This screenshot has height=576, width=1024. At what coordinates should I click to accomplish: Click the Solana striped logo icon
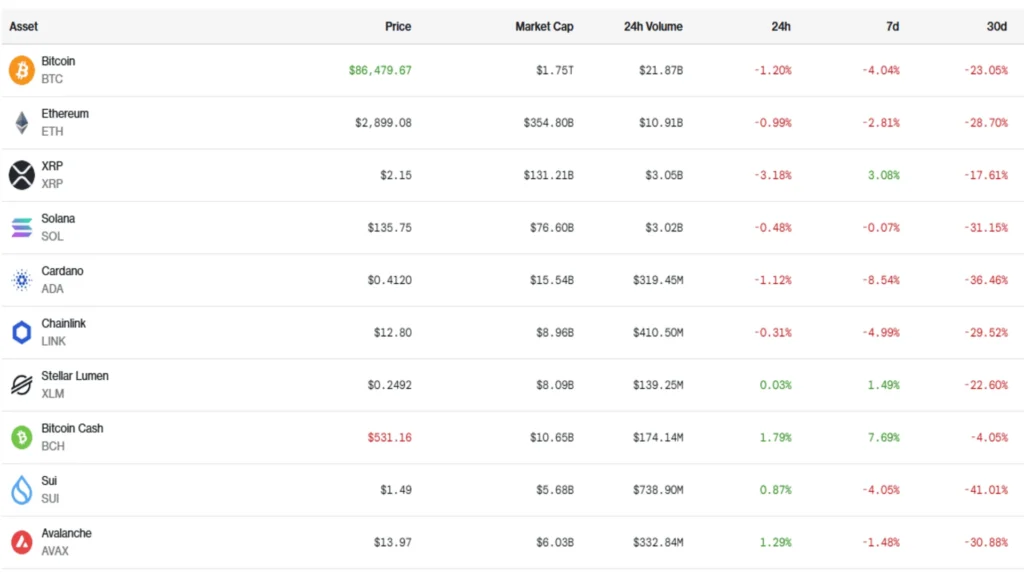(21, 228)
